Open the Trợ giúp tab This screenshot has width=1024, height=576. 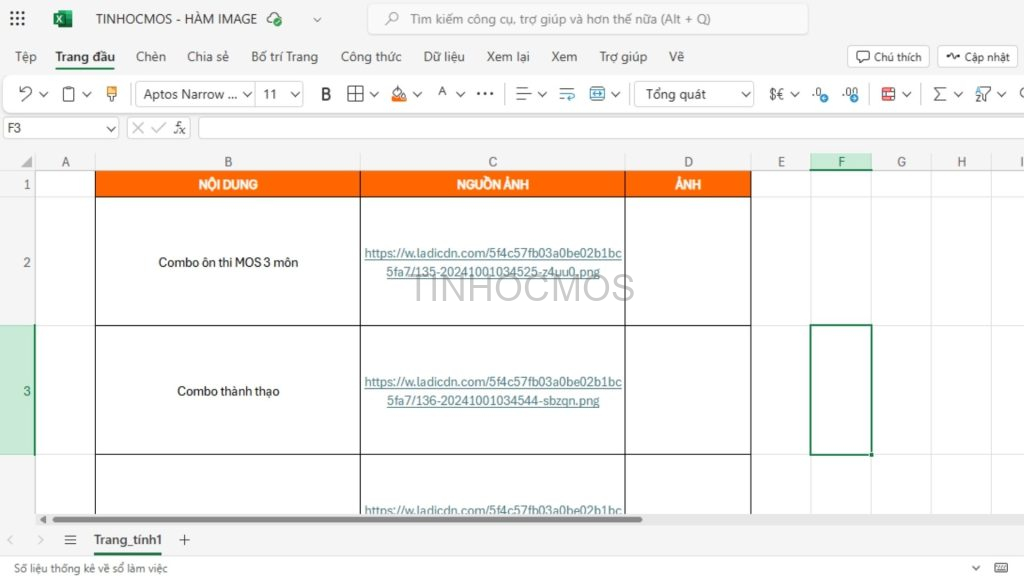coord(623,57)
